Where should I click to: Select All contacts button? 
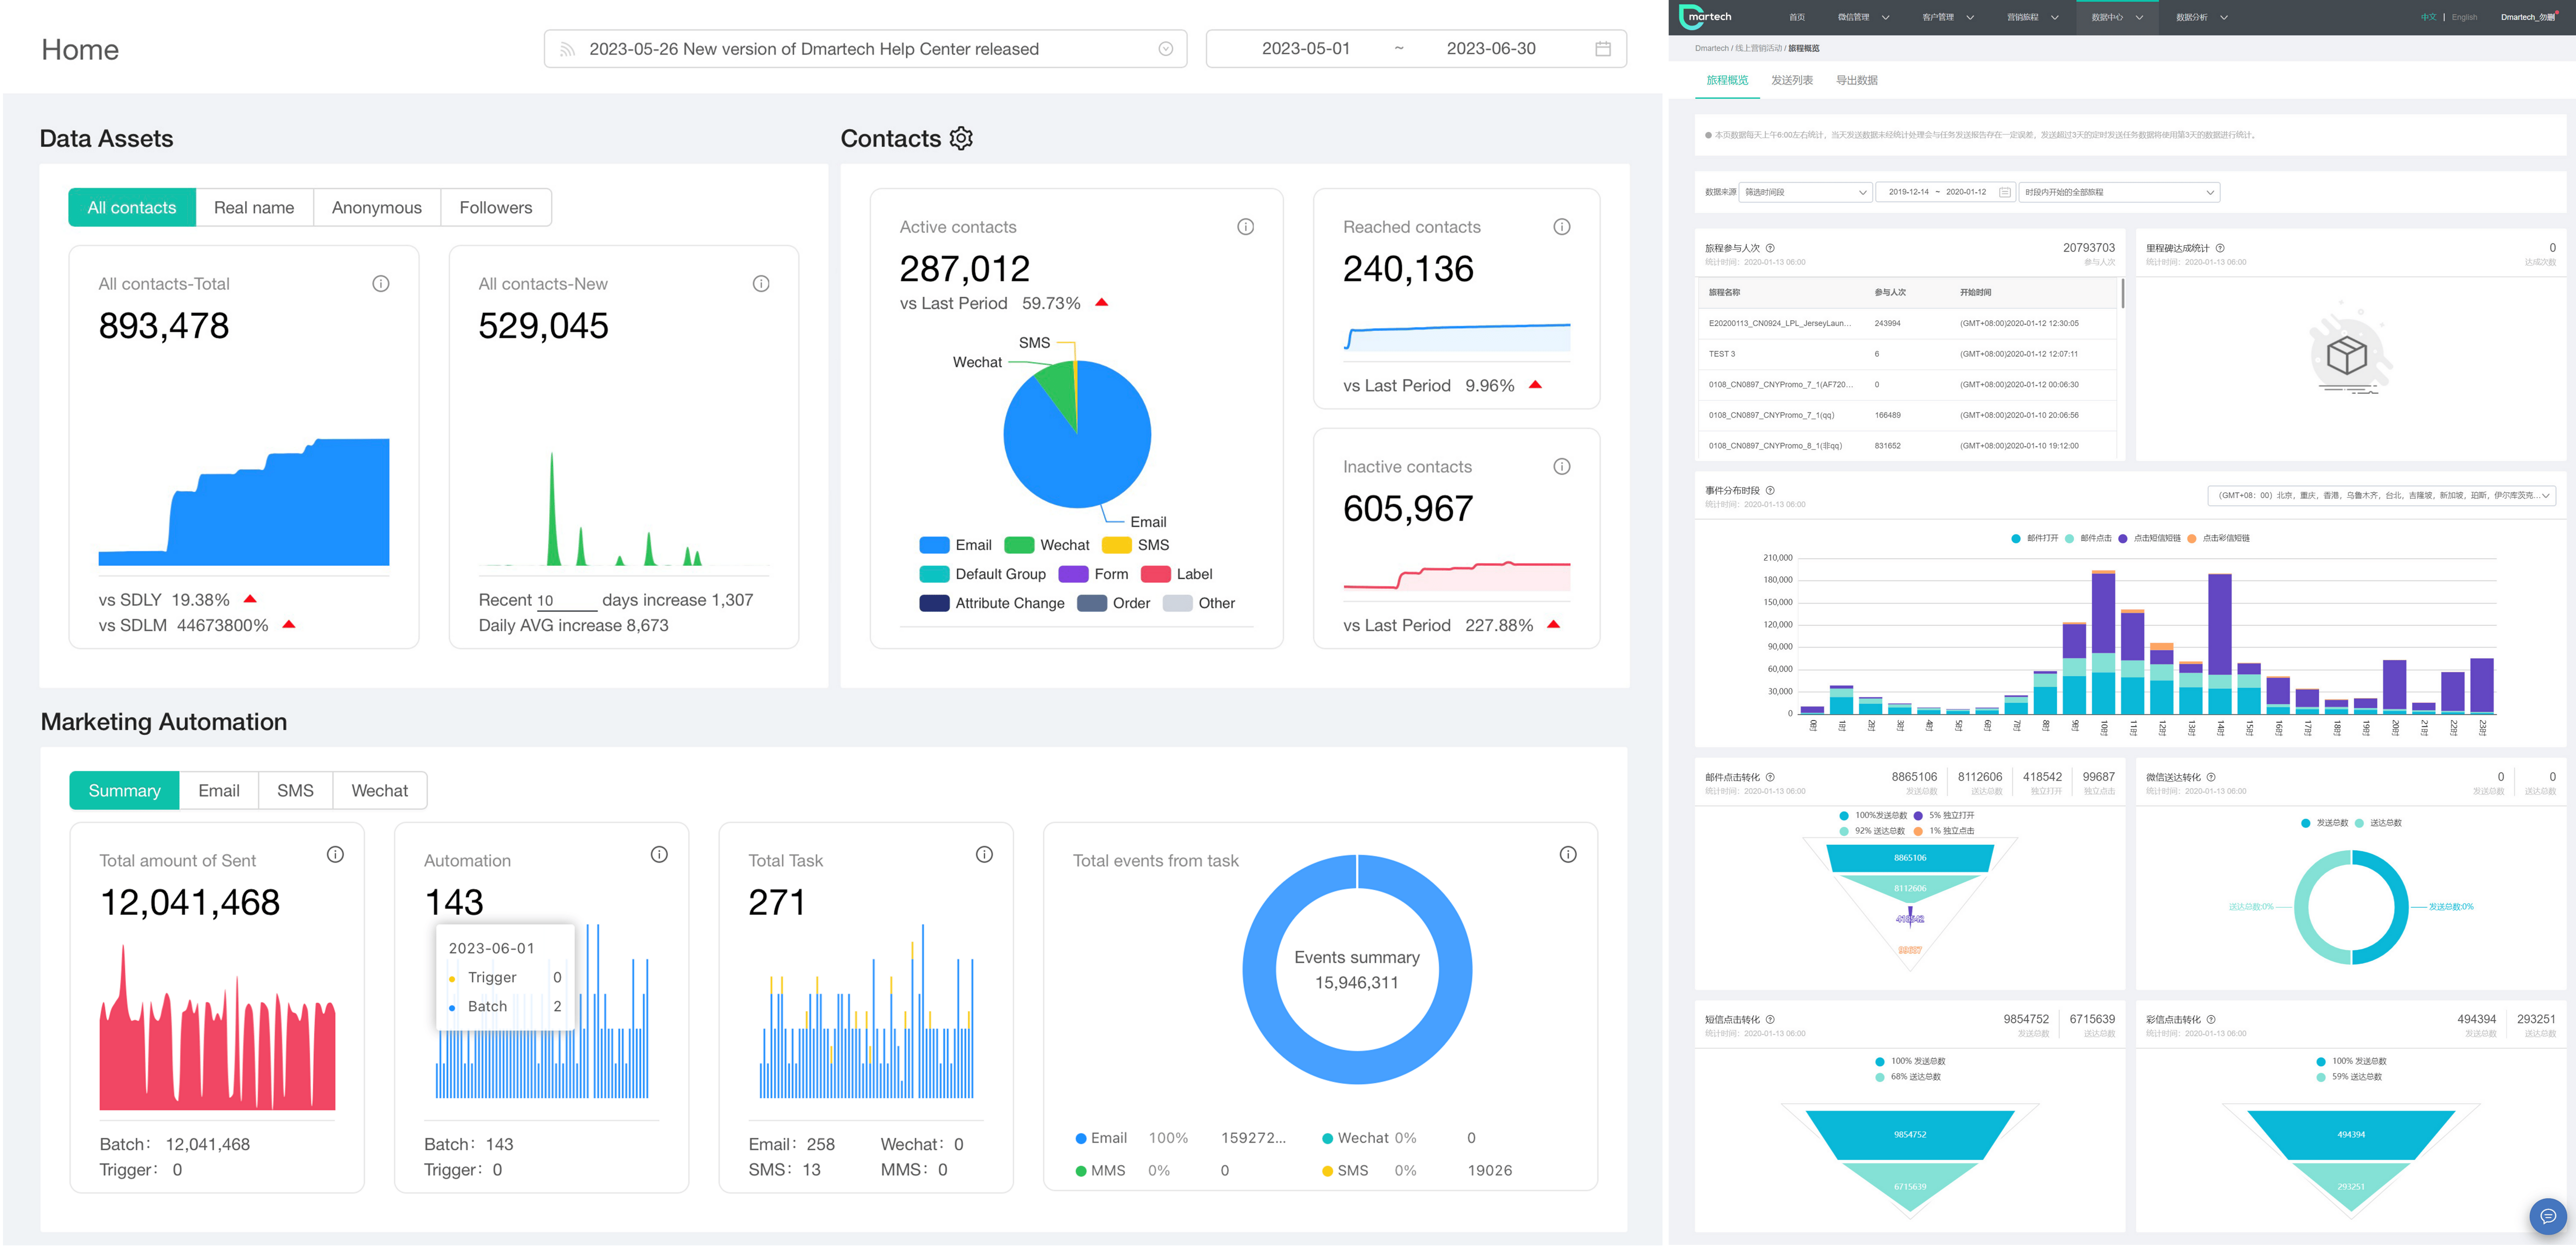[132, 208]
